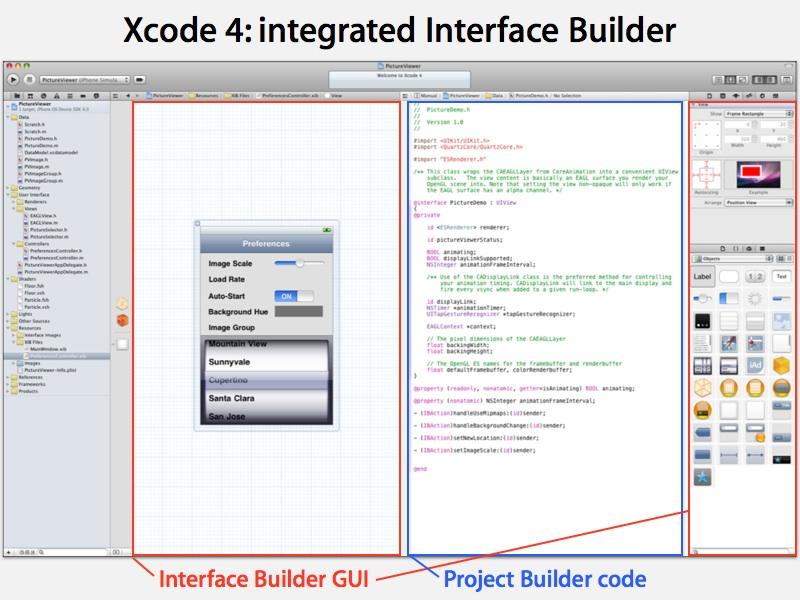Open the Project navigator folder icon
The width and height of the screenshot is (800, 600).
(17, 96)
